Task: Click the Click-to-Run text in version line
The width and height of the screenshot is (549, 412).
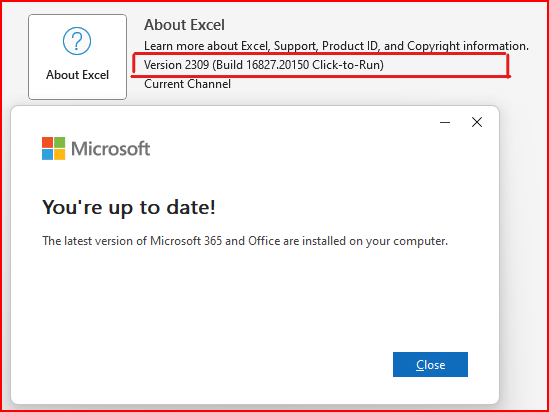Action: 346,65
